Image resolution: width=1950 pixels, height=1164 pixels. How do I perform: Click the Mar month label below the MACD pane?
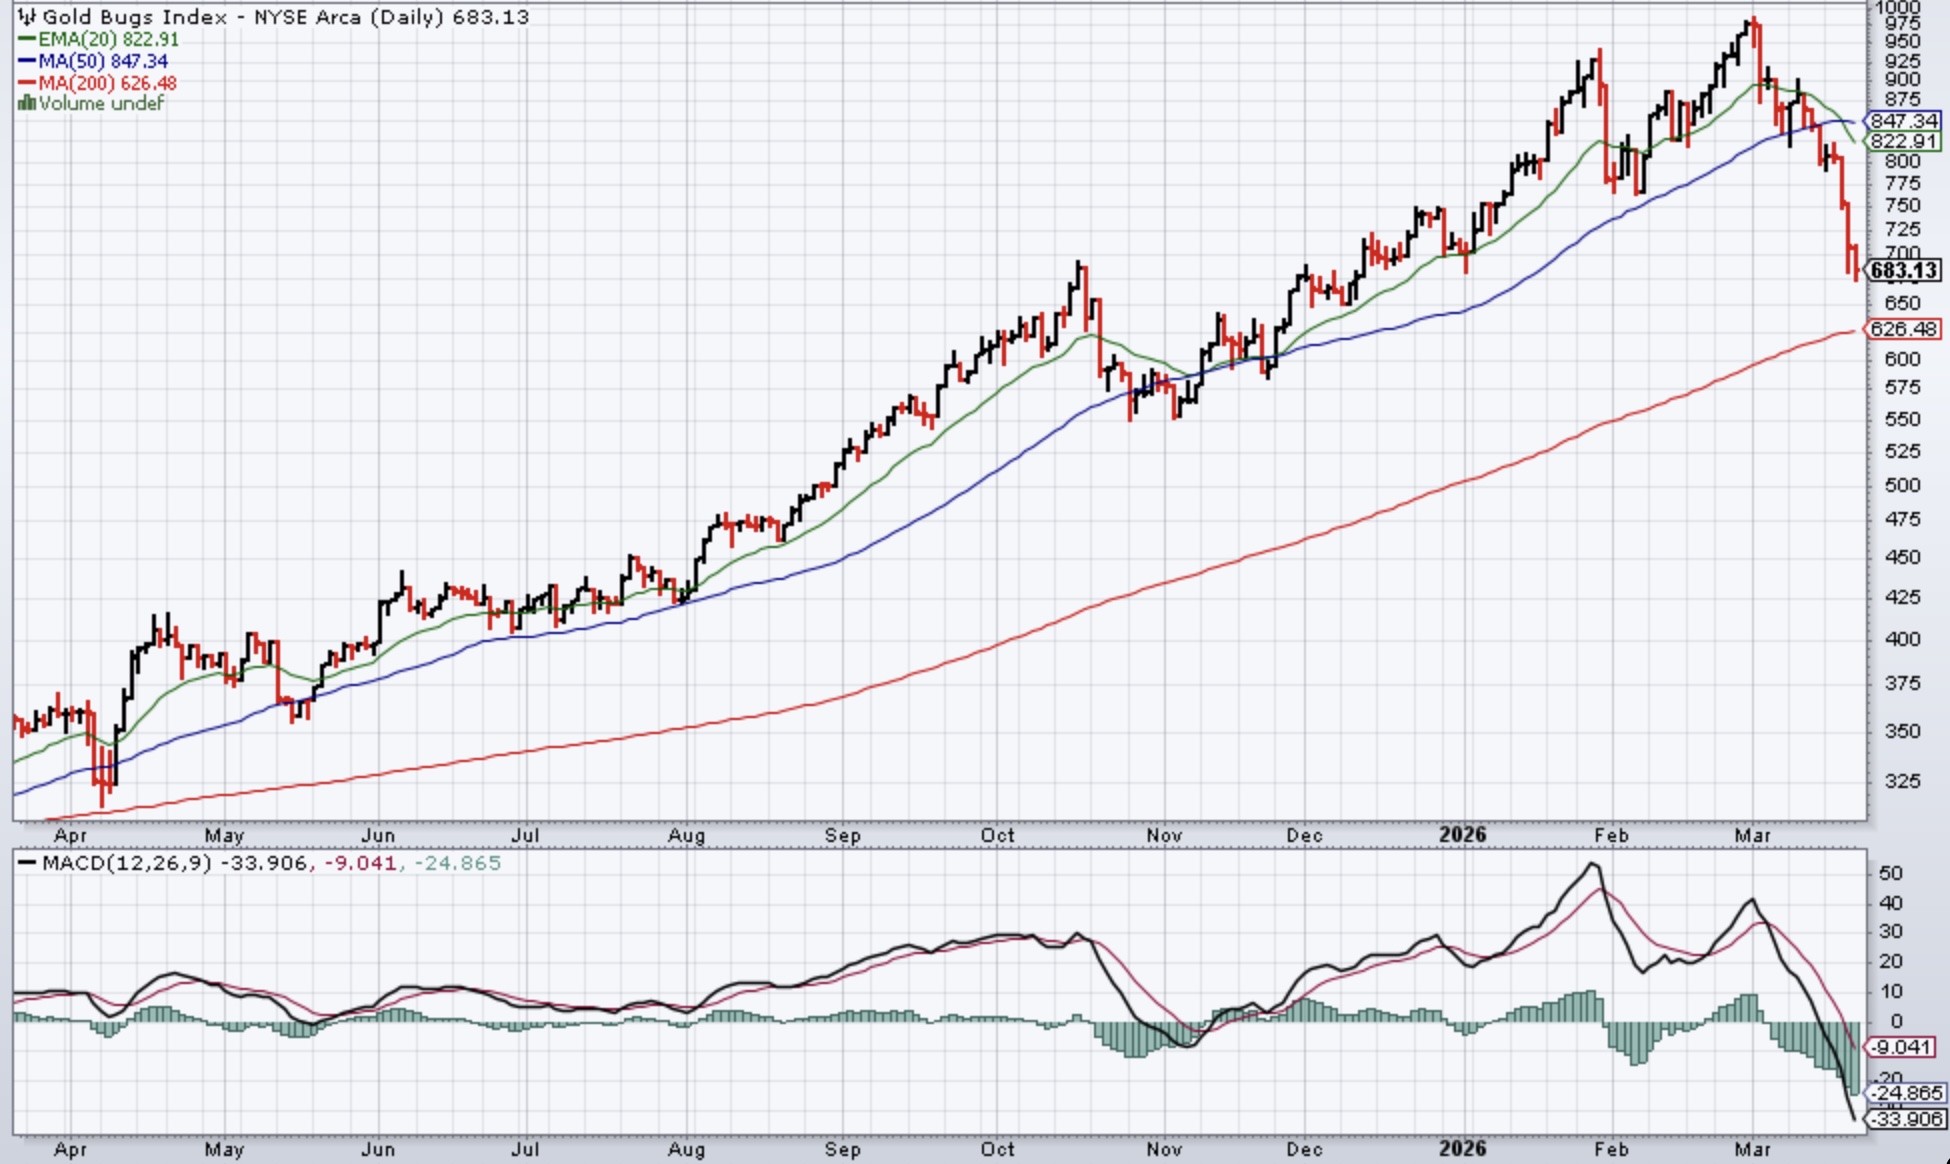[1752, 1149]
